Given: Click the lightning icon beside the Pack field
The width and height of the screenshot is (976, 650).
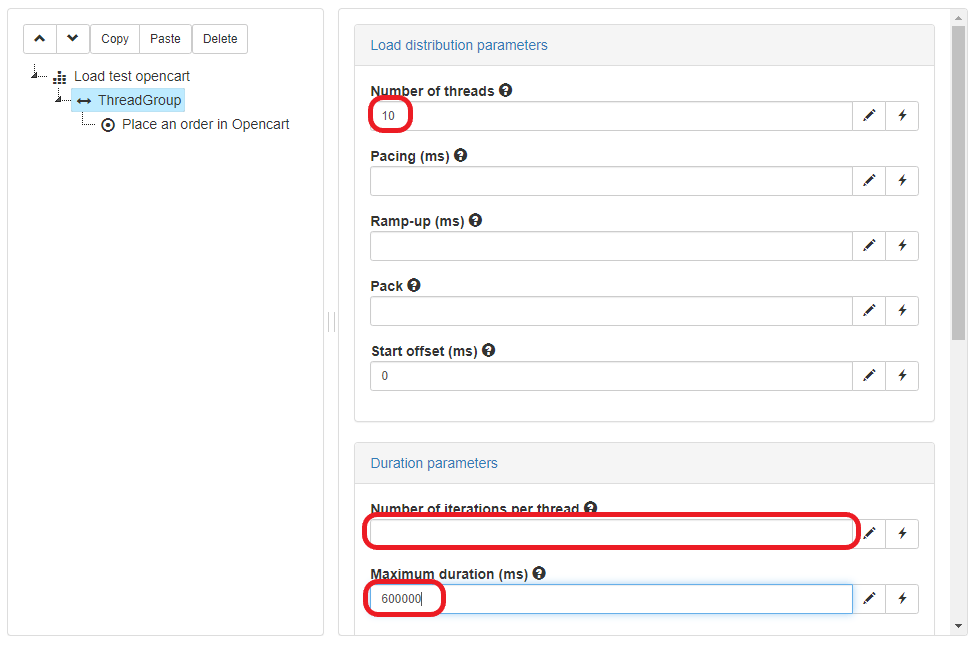Looking at the screenshot, I should click(x=902, y=310).
